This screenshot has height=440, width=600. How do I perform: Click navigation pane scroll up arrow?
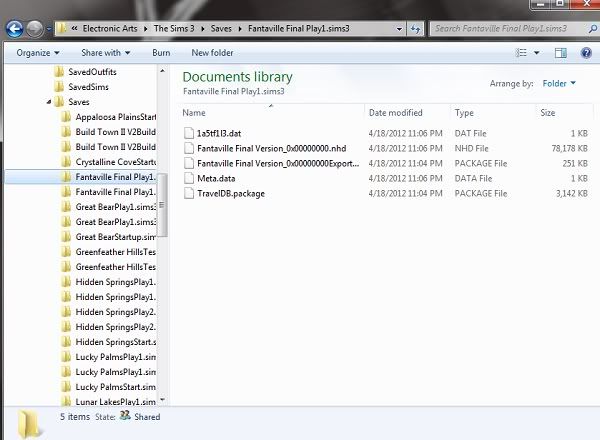point(163,71)
